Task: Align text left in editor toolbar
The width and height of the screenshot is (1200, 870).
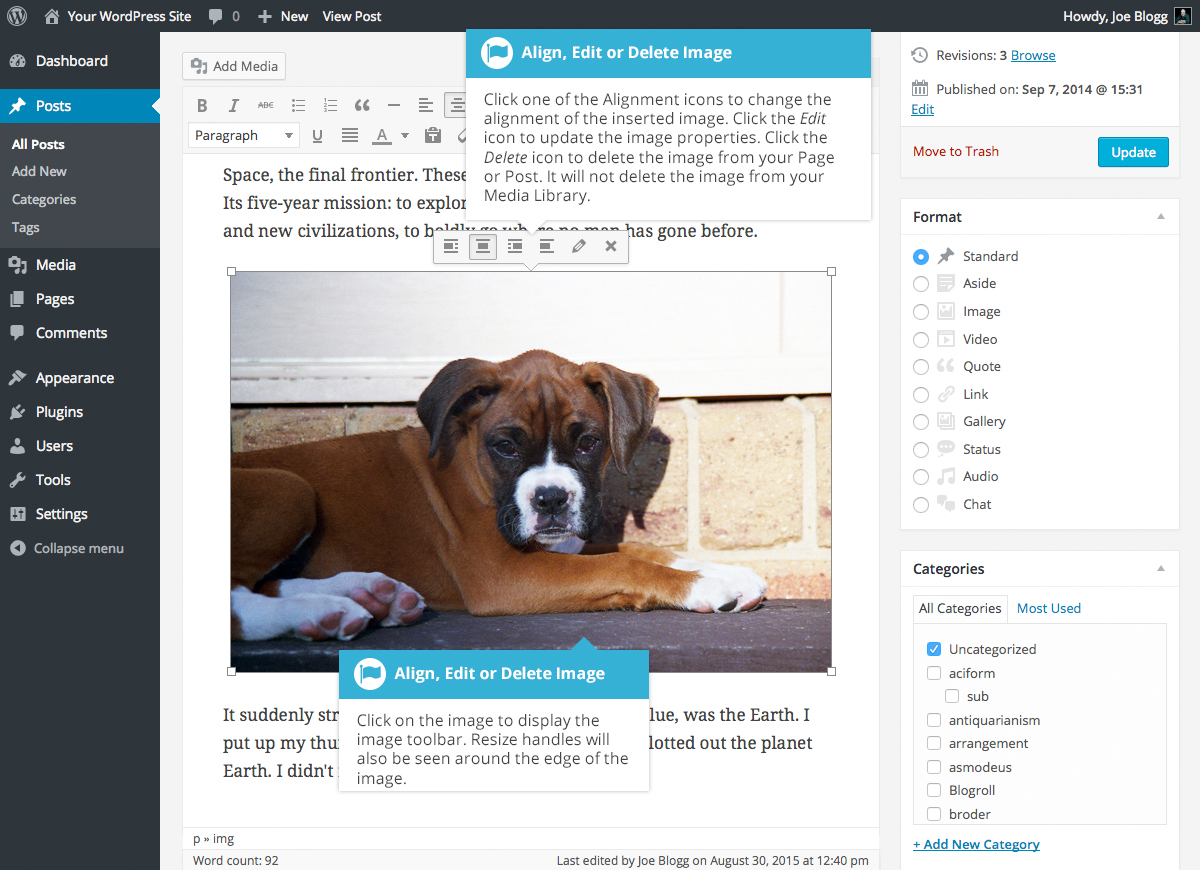Action: click(426, 105)
